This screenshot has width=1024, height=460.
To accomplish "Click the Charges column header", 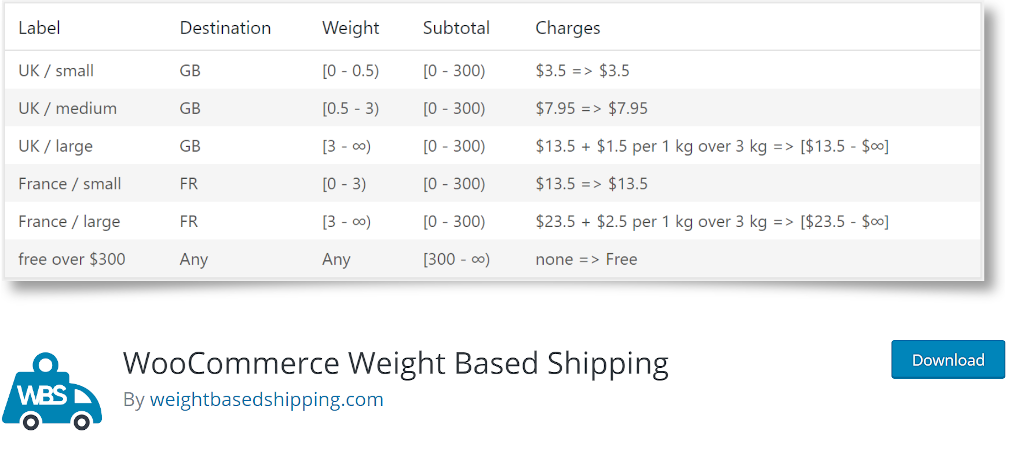I will pyautogui.click(x=568, y=28).
